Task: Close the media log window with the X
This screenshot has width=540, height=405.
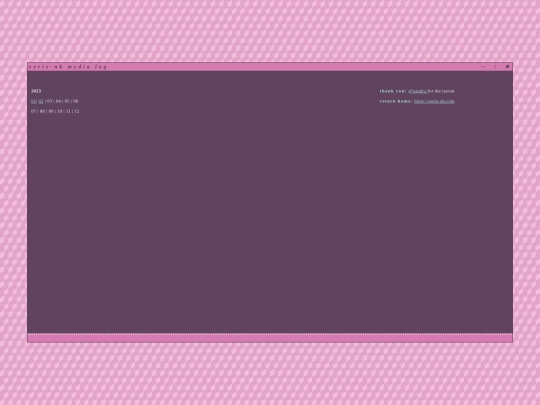Action: click(x=507, y=66)
